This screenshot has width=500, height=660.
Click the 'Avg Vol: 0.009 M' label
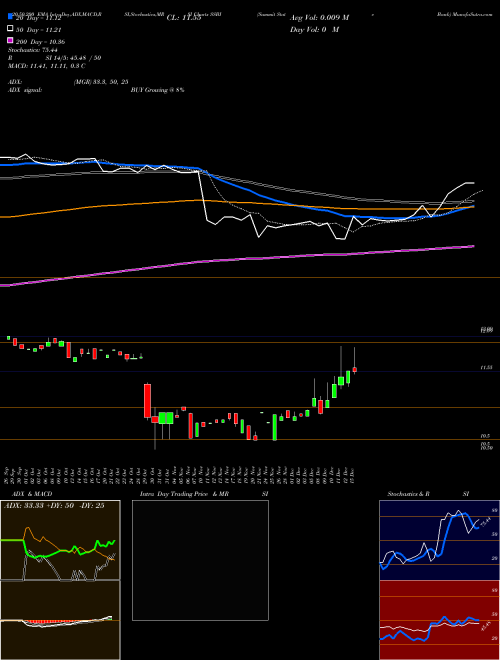pyautogui.click(x=319, y=18)
